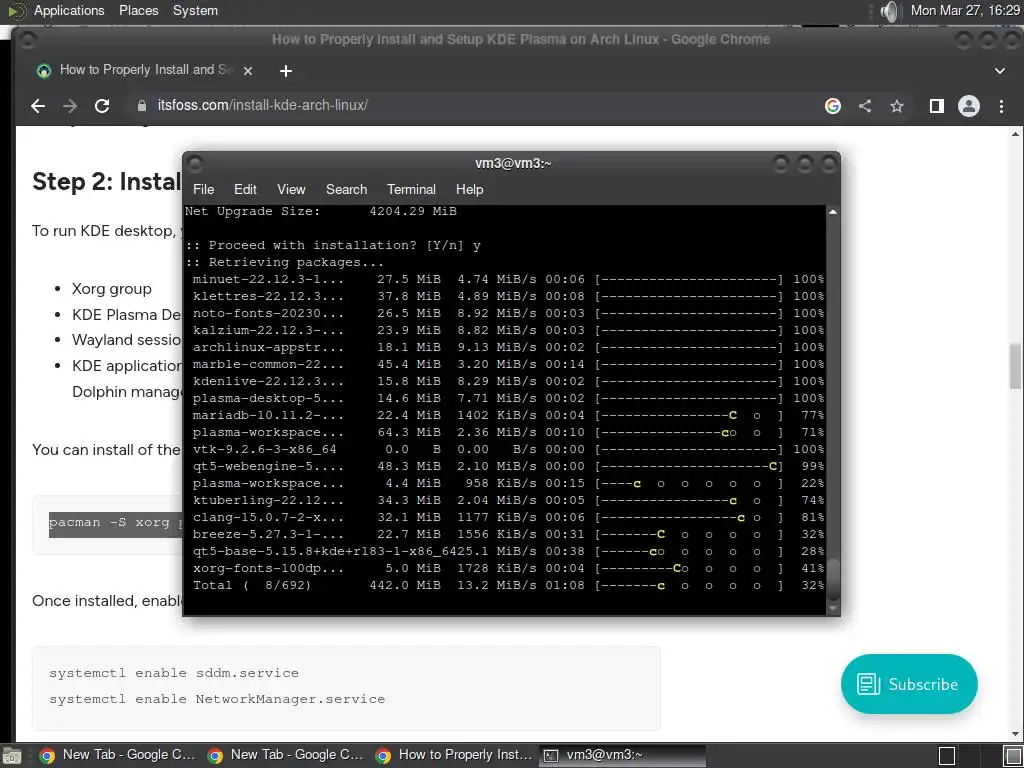The width and height of the screenshot is (1024, 768).
Task: Open the System menu in top panel
Action: (195, 10)
